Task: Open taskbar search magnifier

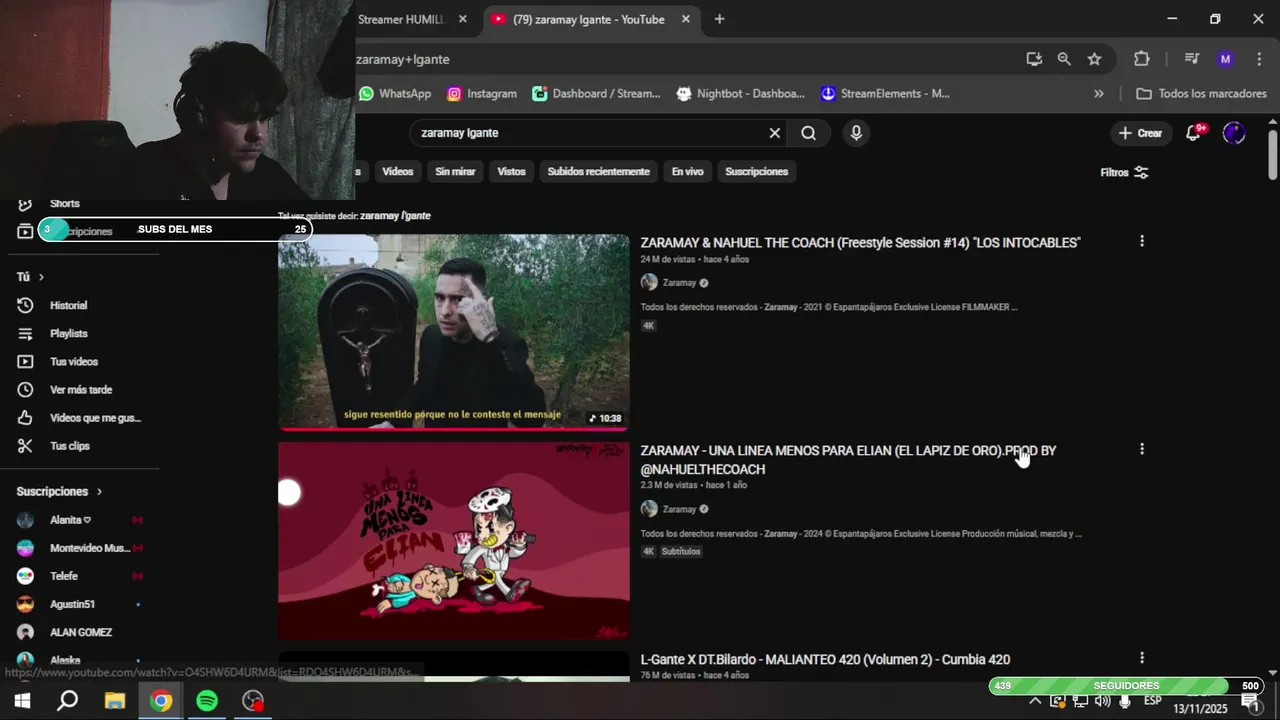Action: 68,701
